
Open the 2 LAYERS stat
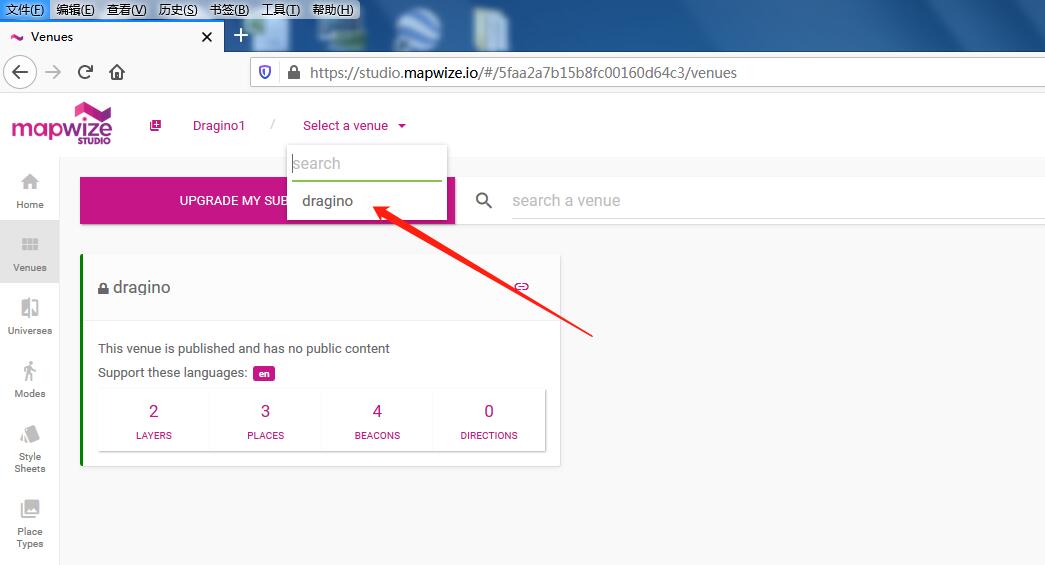pyautogui.click(x=153, y=421)
